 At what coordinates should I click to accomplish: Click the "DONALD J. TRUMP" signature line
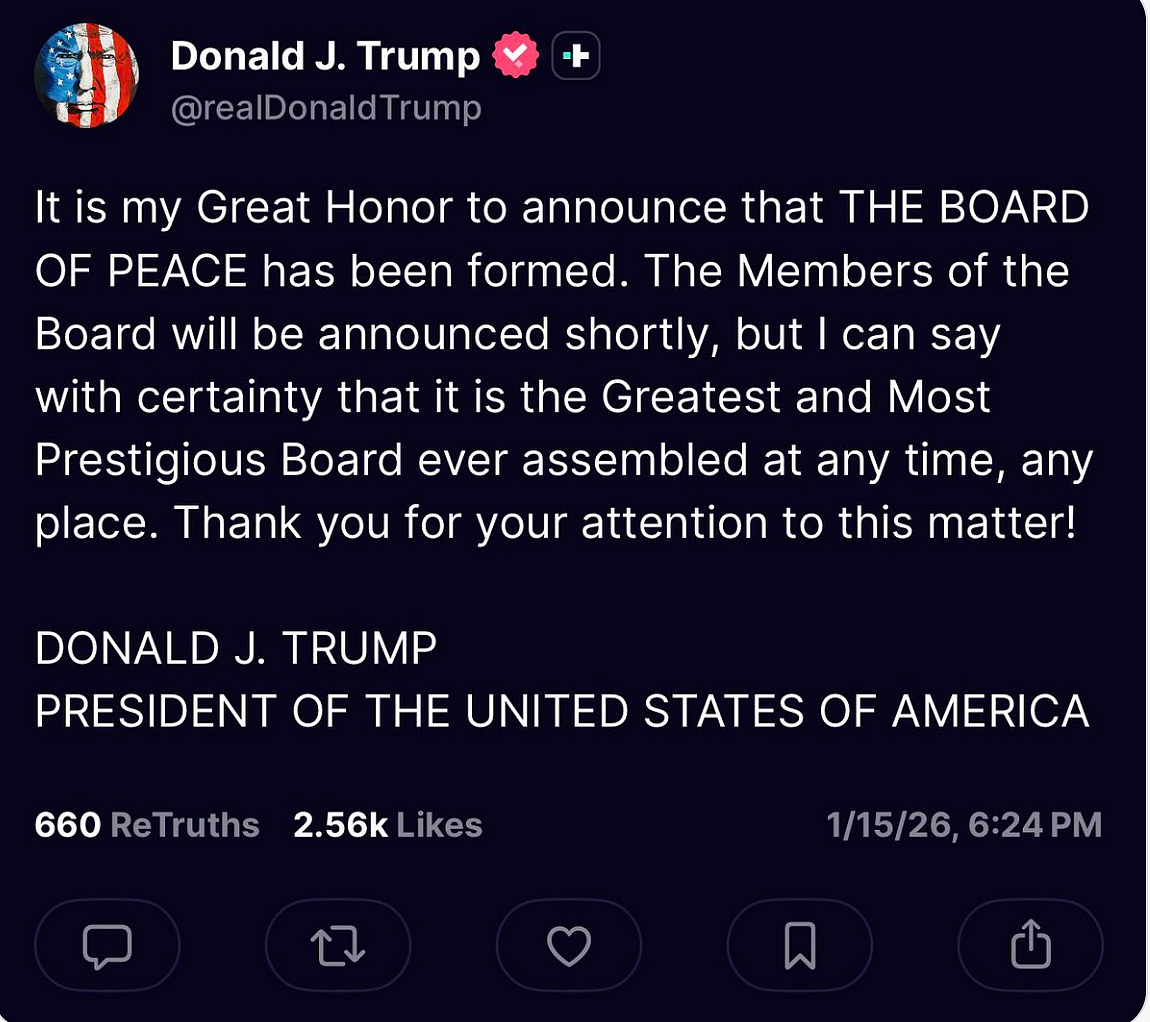(236, 649)
